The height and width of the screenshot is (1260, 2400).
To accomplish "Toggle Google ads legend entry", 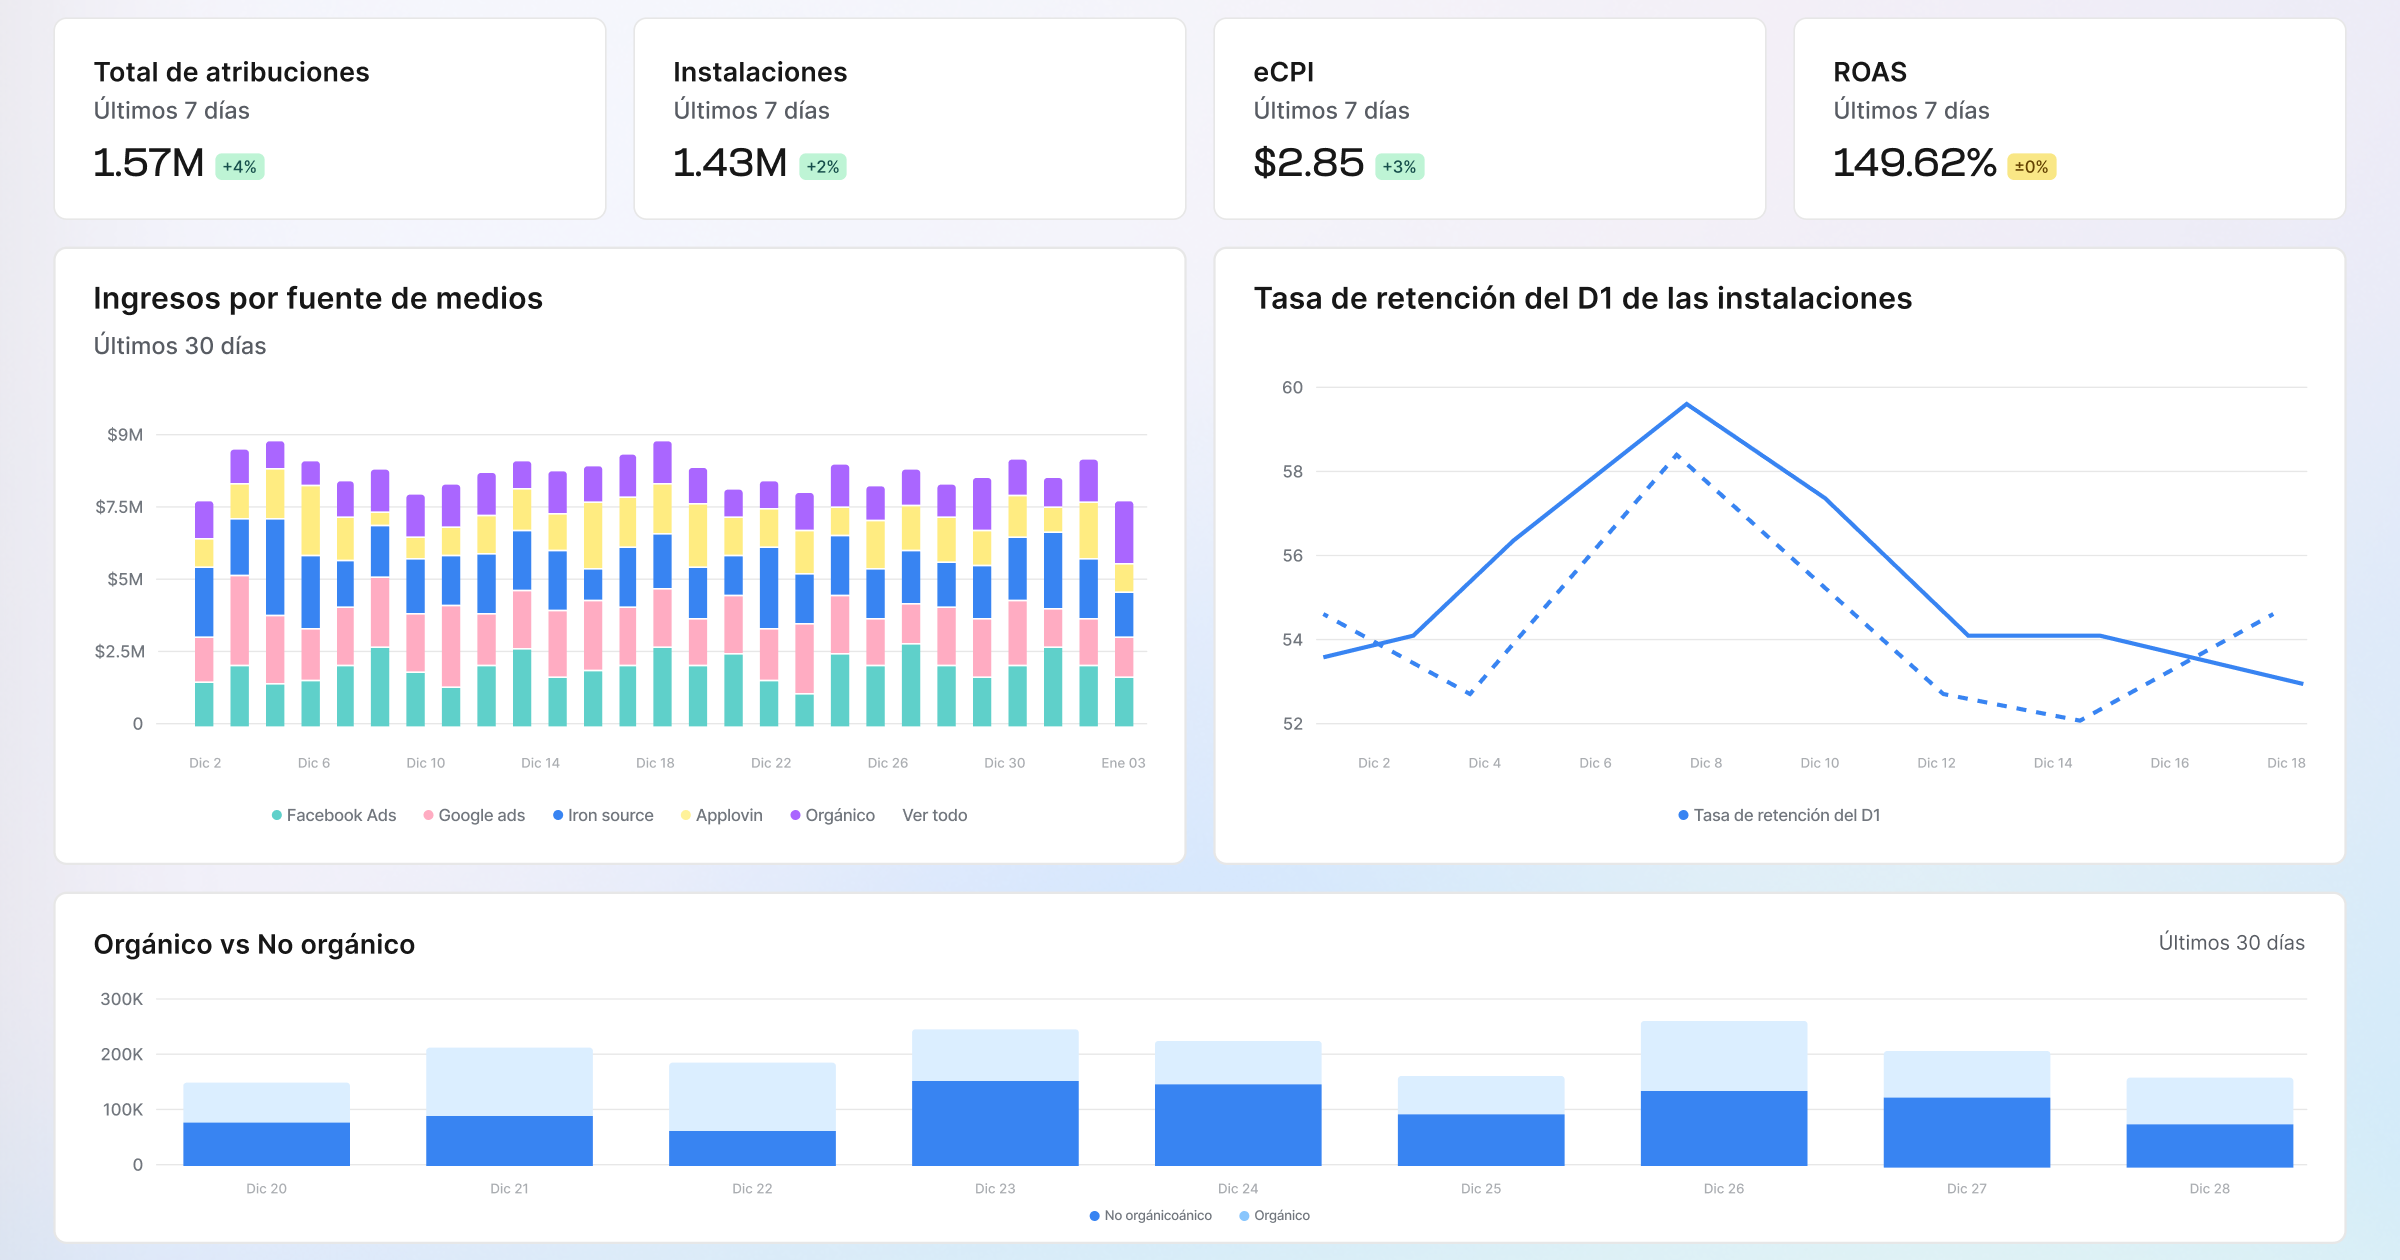I will click(x=474, y=815).
